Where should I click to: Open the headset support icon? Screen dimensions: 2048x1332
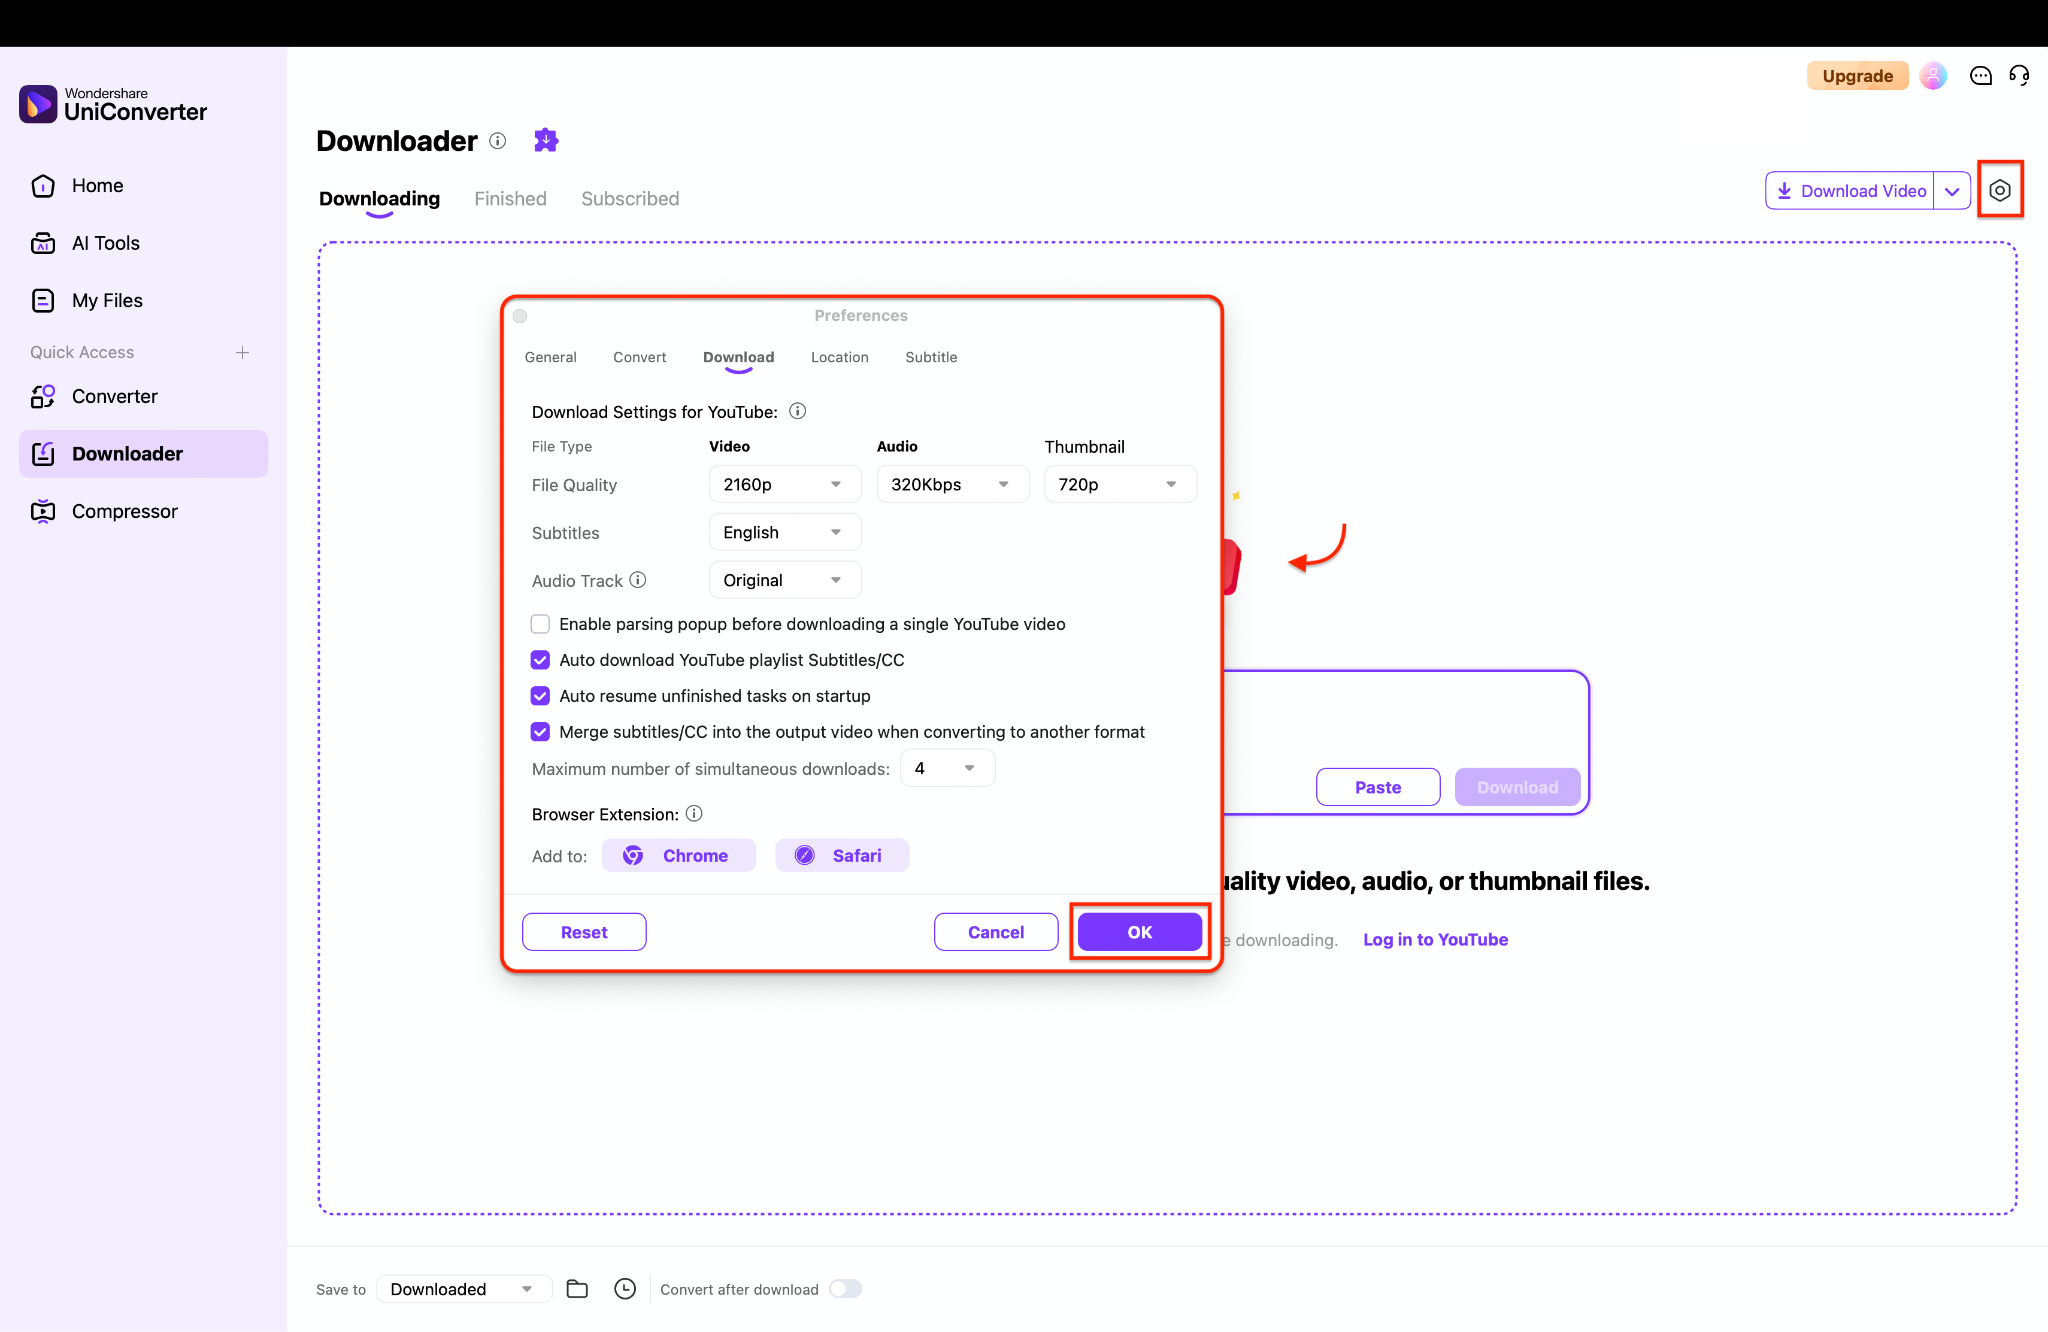[x=2019, y=75]
